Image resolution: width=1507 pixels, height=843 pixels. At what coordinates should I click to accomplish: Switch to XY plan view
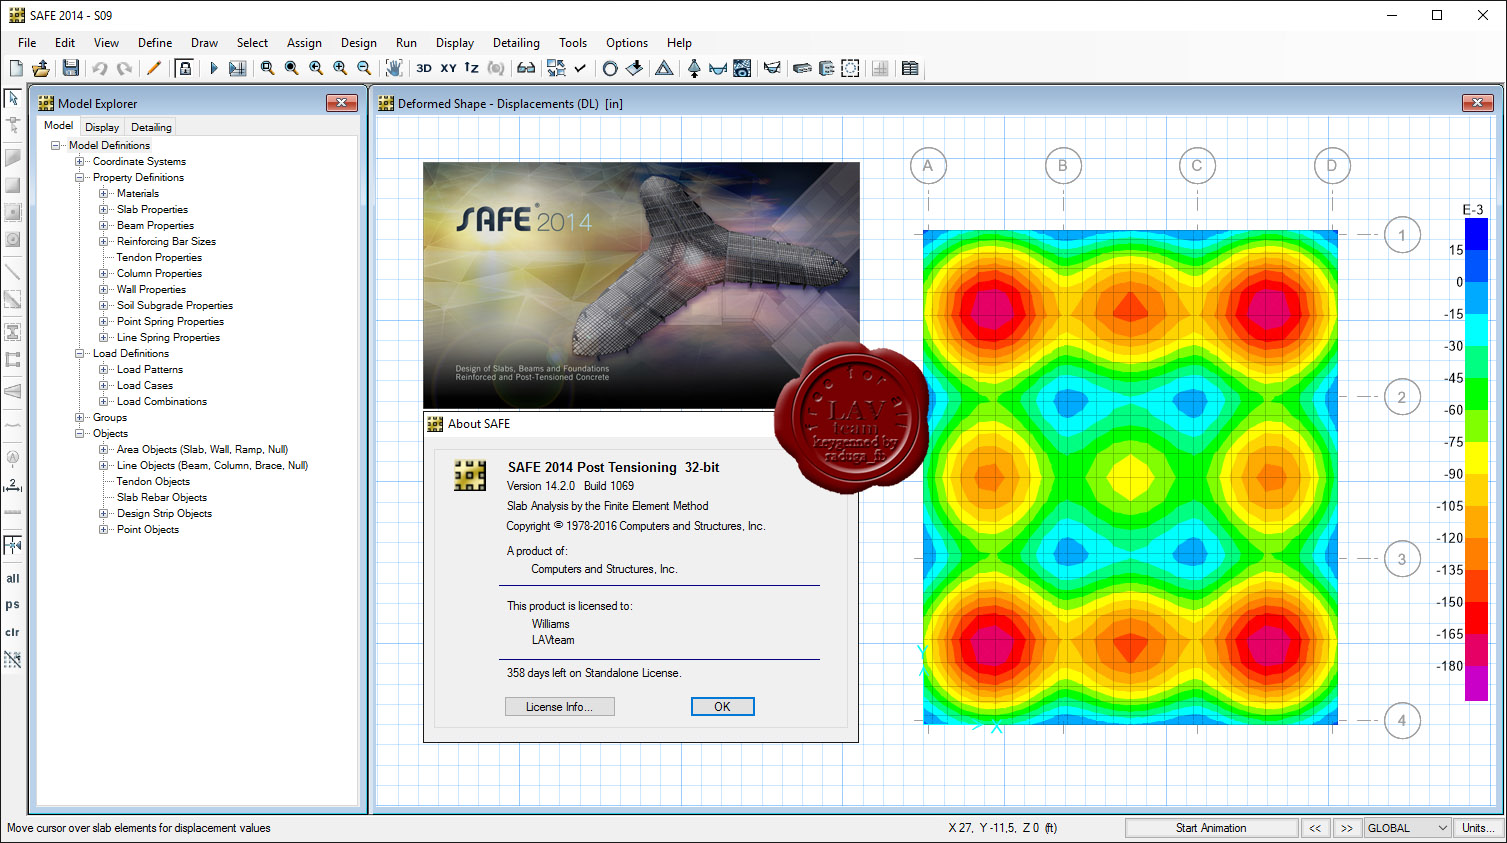pos(448,68)
